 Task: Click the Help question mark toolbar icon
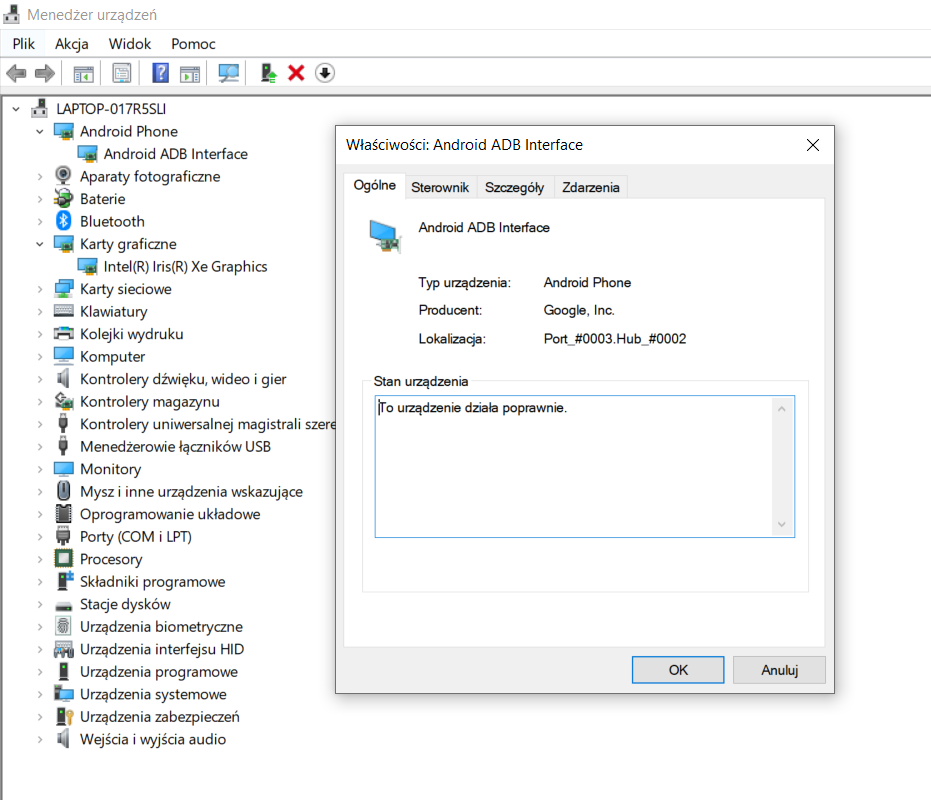[x=160, y=73]
